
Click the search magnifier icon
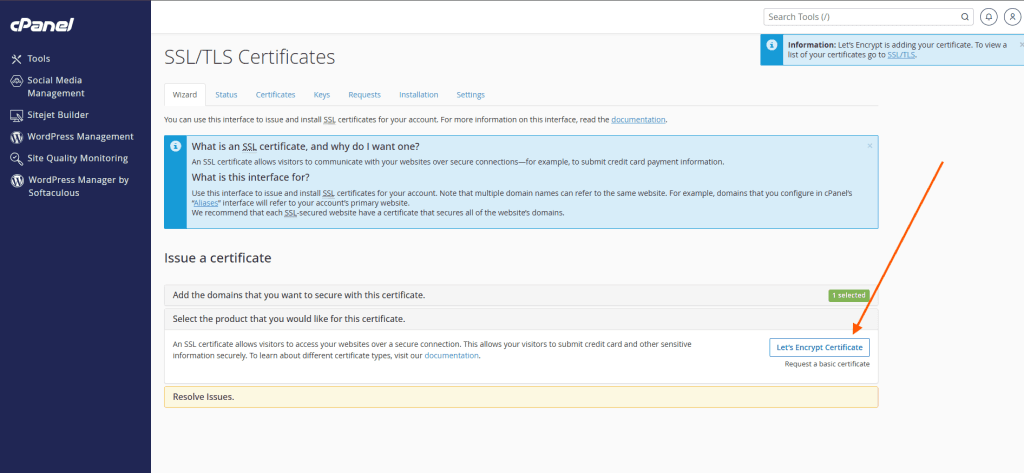point(965,17)
